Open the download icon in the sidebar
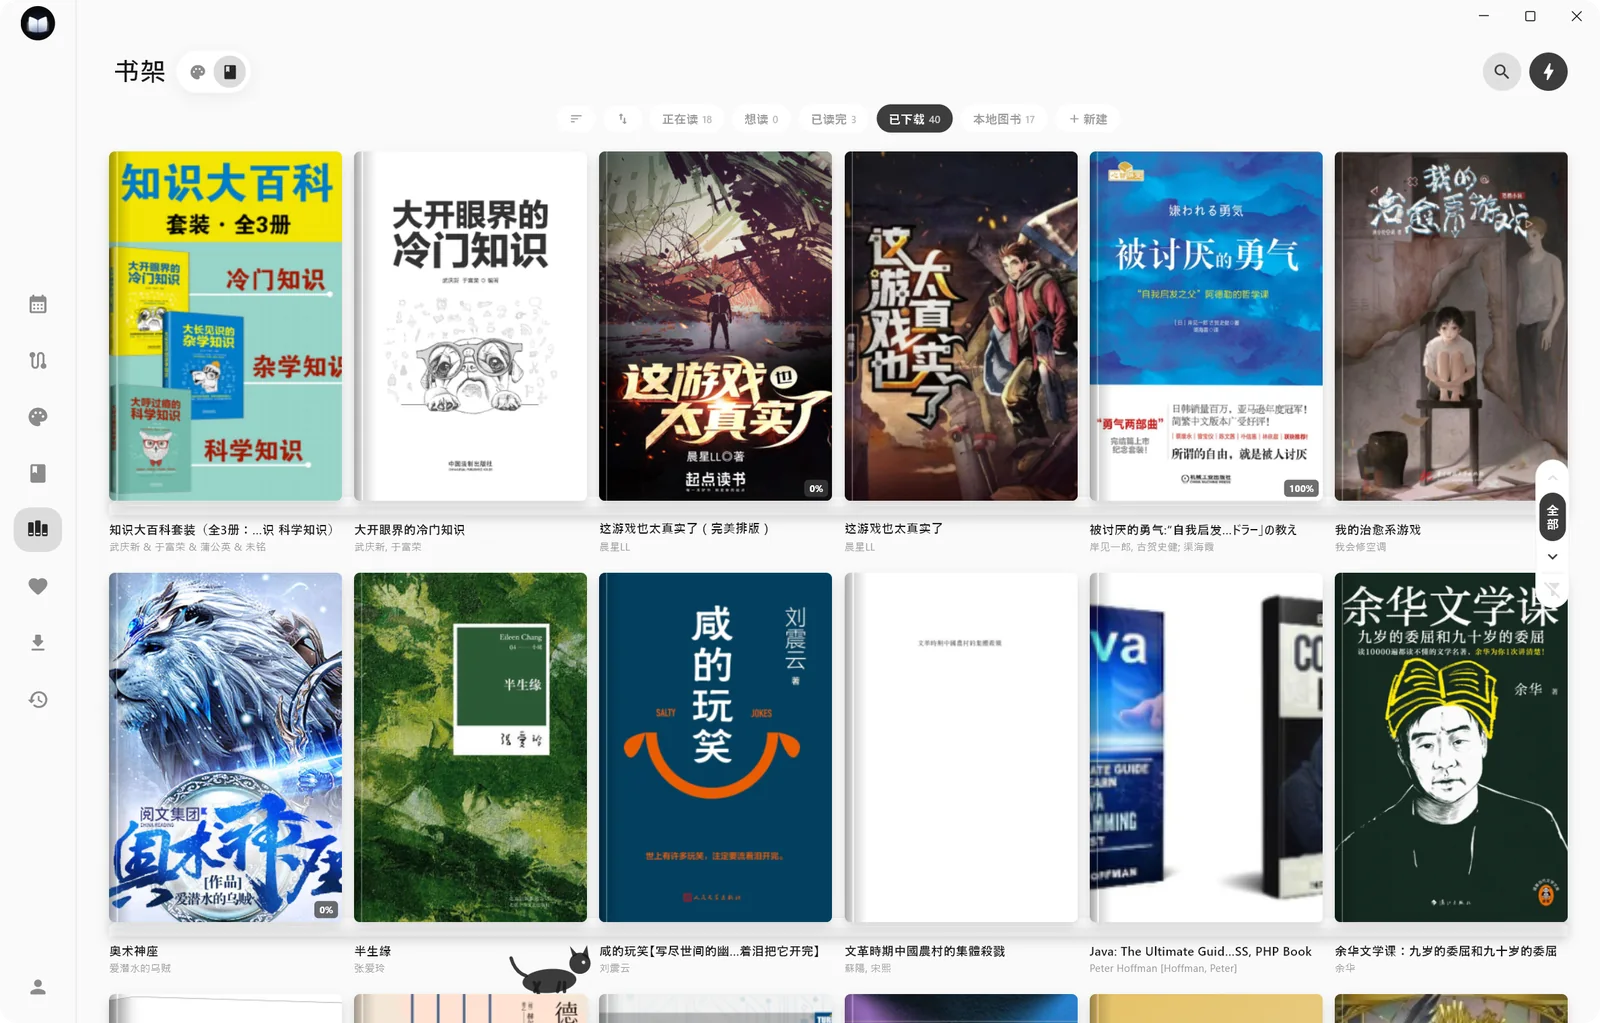 point(38,642)
